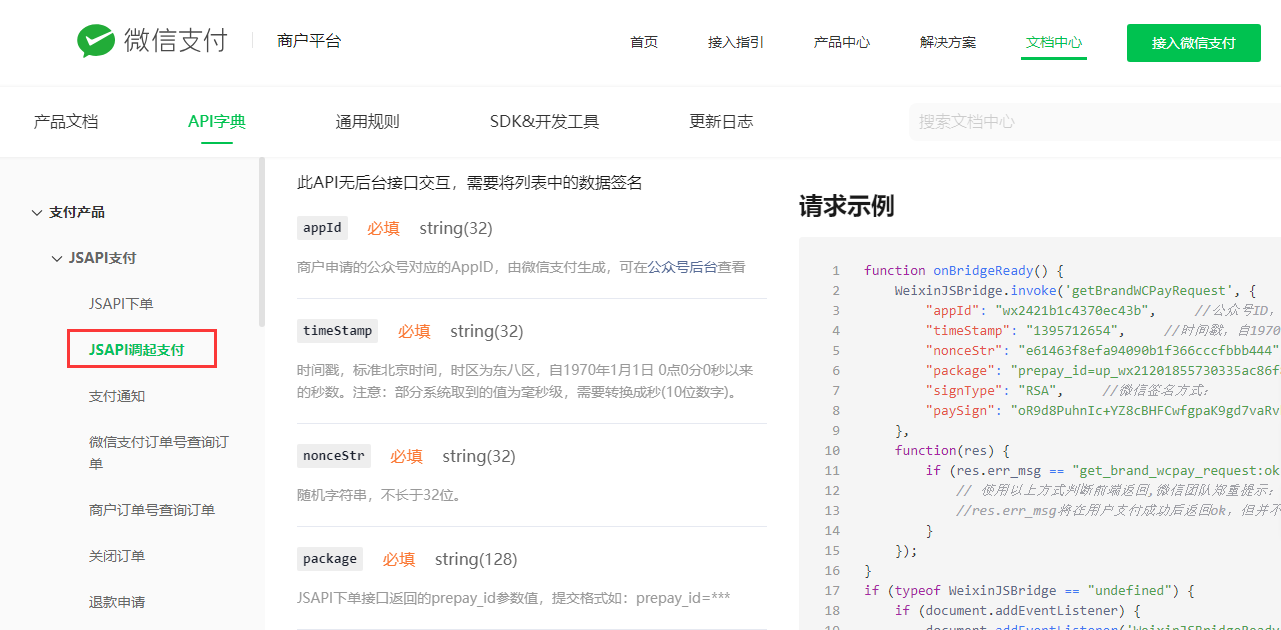Click 必填 label beside appId

(383, 228)
